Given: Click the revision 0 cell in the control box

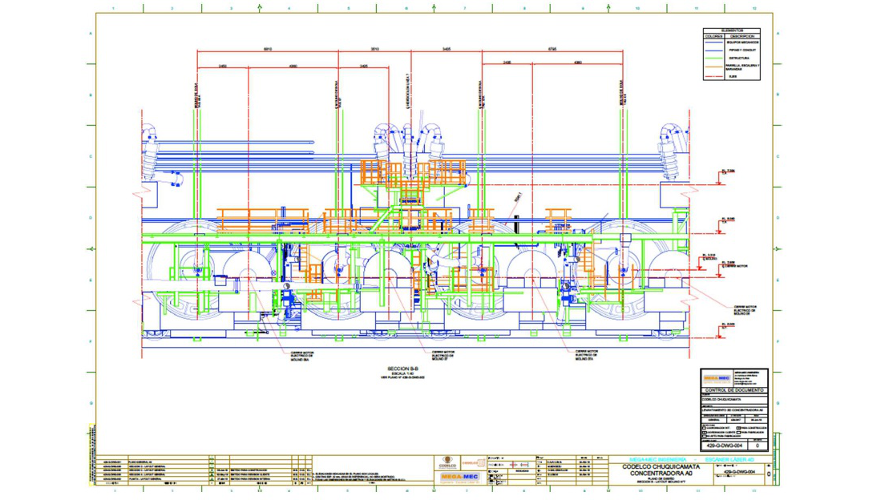Looking at the screenshot, I should pyautogui.click(x=758, y=445).
